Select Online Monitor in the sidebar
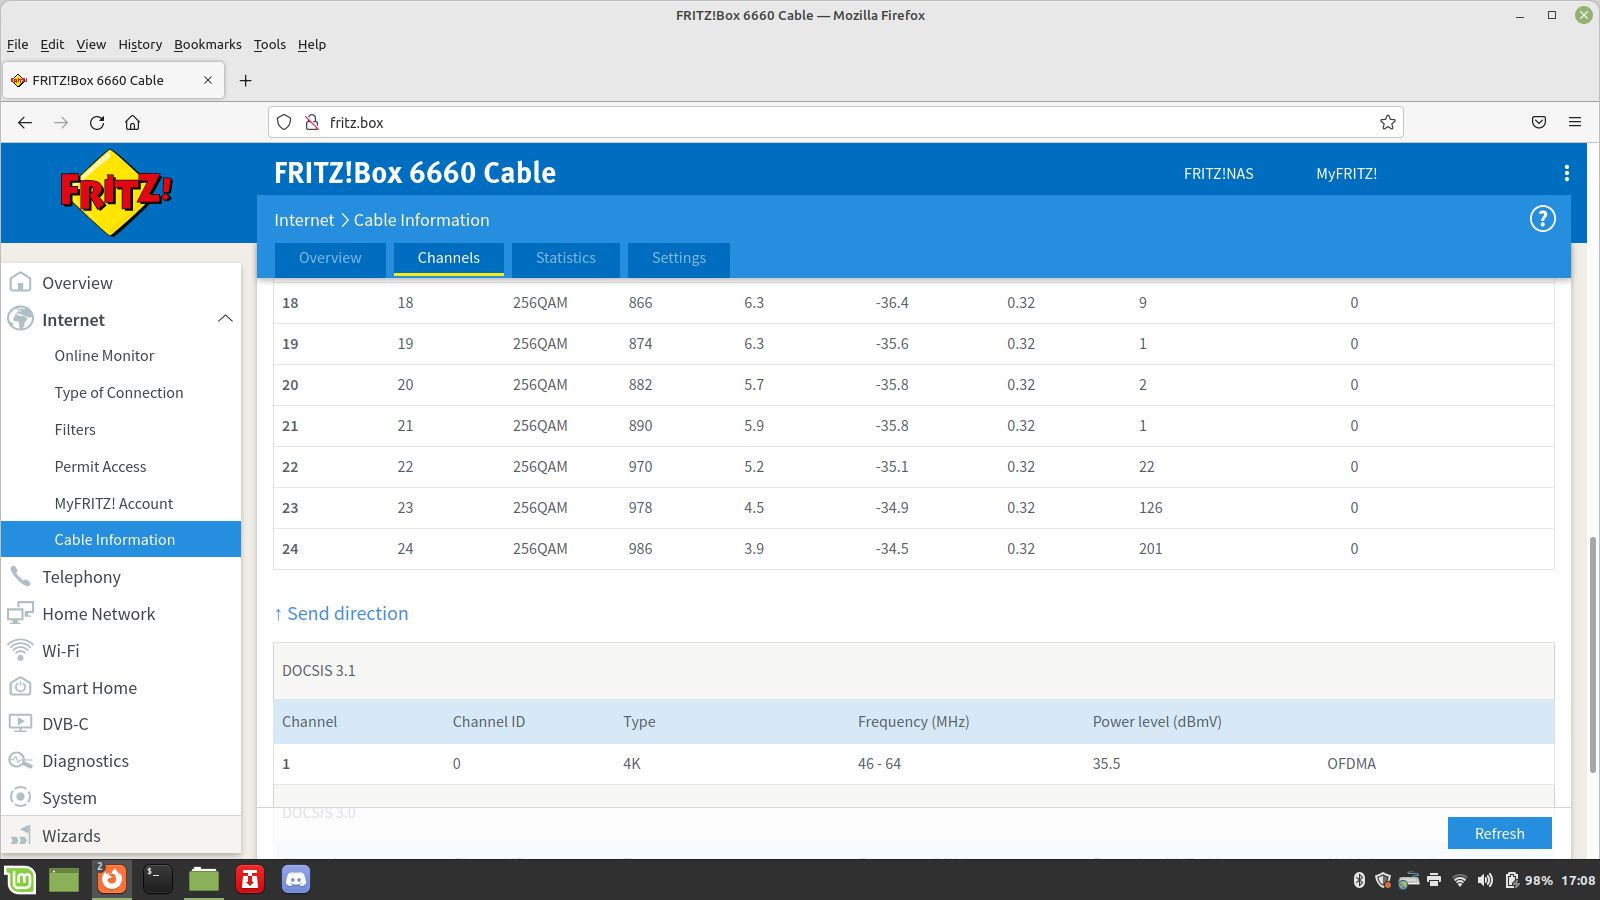The width and height of the screenshot is (1600, 900). [104, 356]
